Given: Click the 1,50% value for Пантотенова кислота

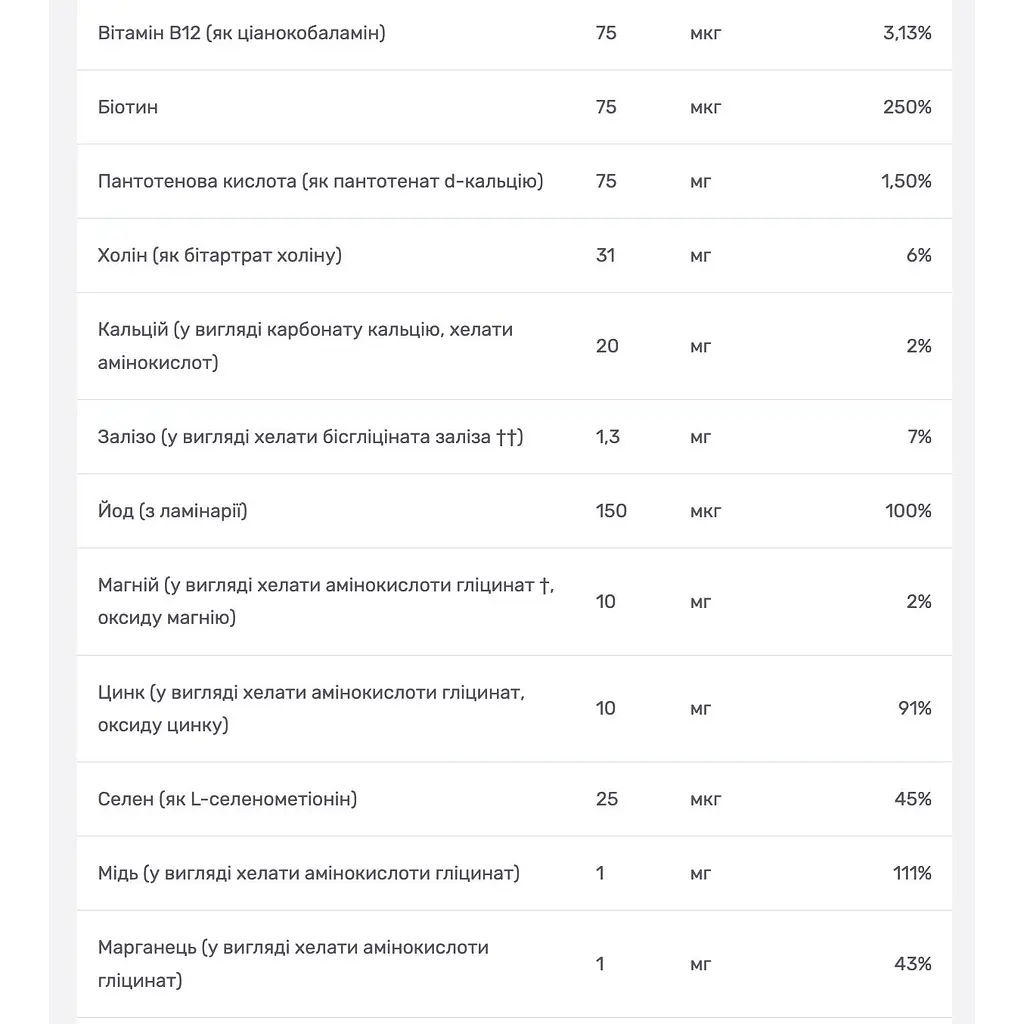Looking at the screenshot, I should [906, 181].
